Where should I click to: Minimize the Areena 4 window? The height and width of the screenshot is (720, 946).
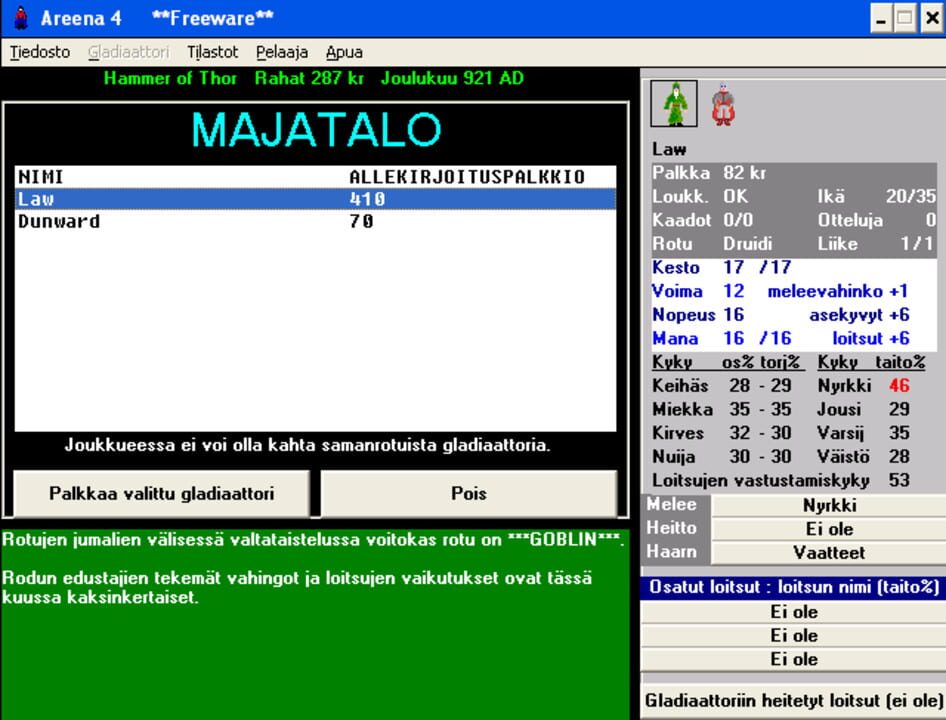(x=881, y=19)
